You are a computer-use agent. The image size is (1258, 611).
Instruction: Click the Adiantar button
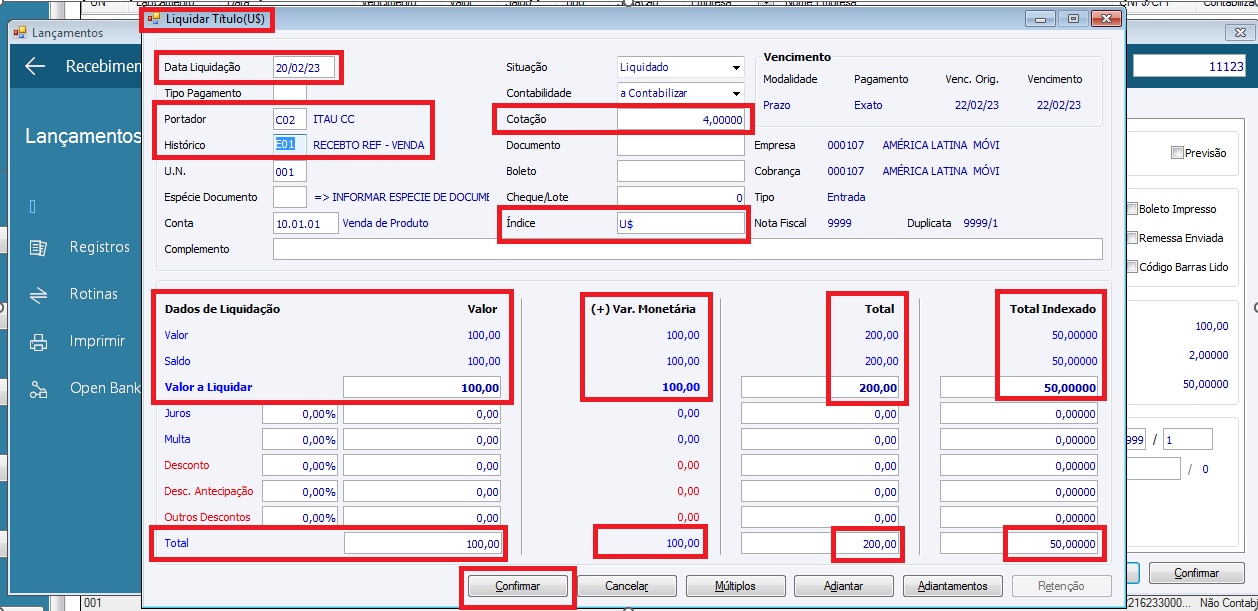click(844, 586)
